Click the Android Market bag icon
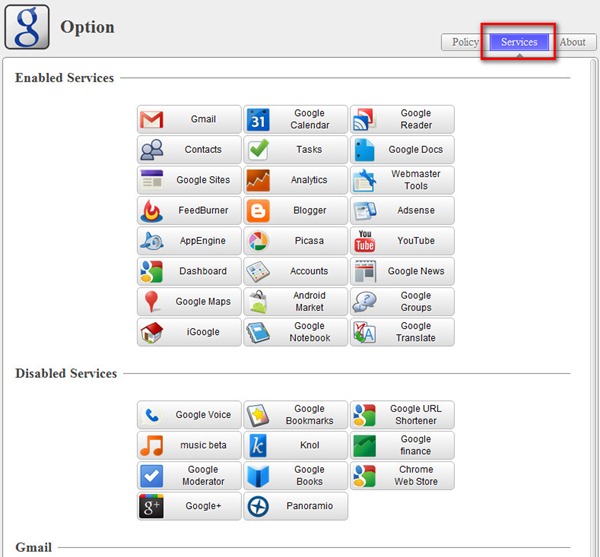600x557 pixels. click(258, 301)
